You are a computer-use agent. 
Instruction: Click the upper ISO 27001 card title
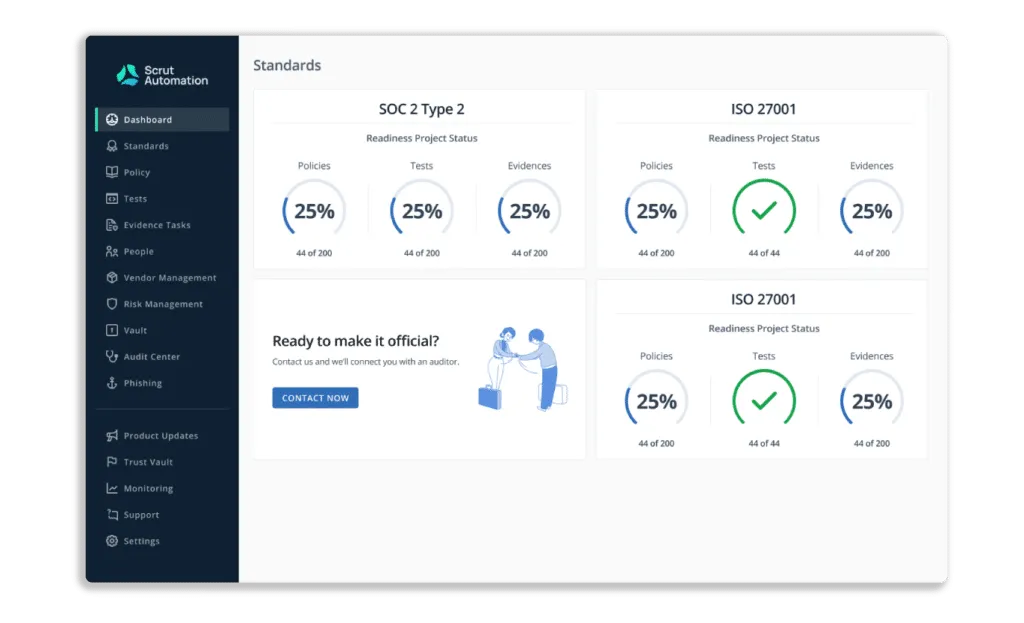coord(763,109)
